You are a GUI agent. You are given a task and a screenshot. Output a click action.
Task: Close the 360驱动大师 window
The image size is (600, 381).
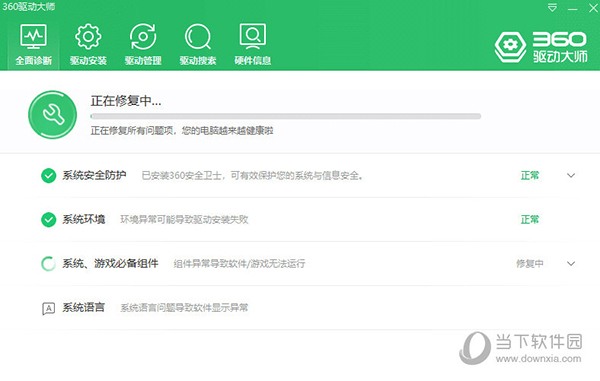tap(593, 8)
